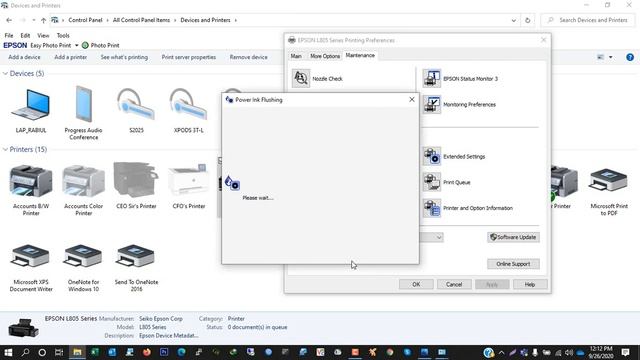This screenshot has height=360, width=640.
Task: Open the Edit menu
Action: (x=25, y=36)
